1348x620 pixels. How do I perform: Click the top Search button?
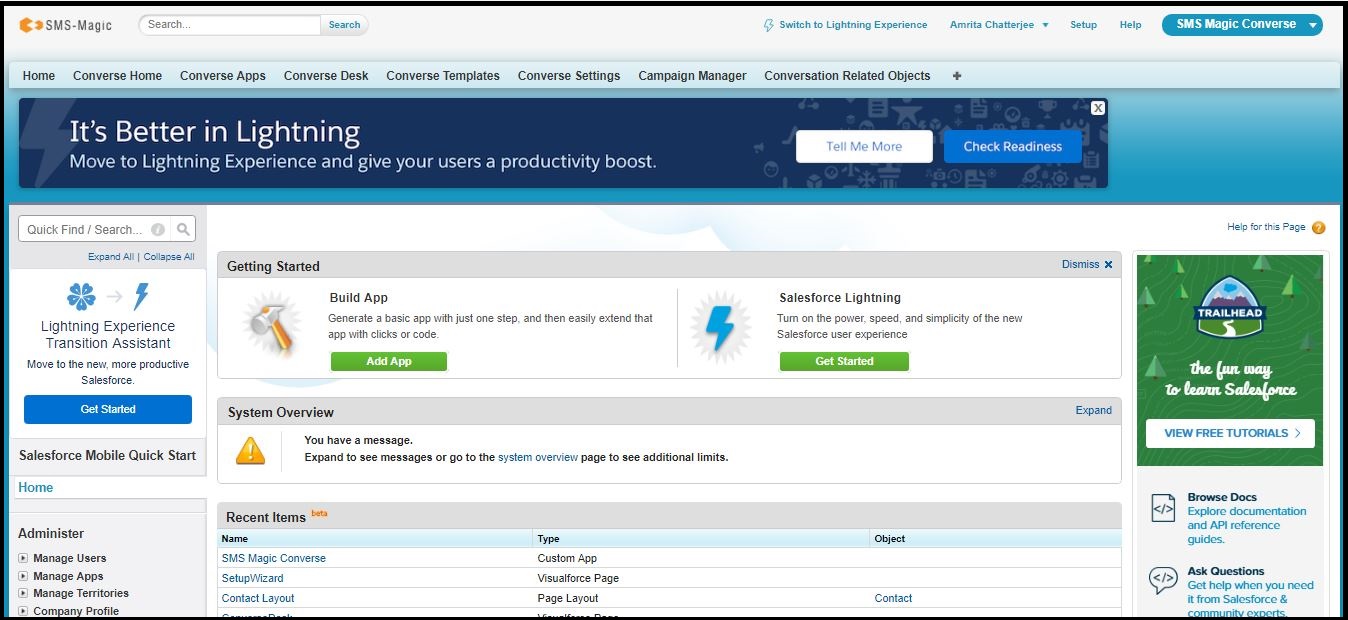coord(344,25)
